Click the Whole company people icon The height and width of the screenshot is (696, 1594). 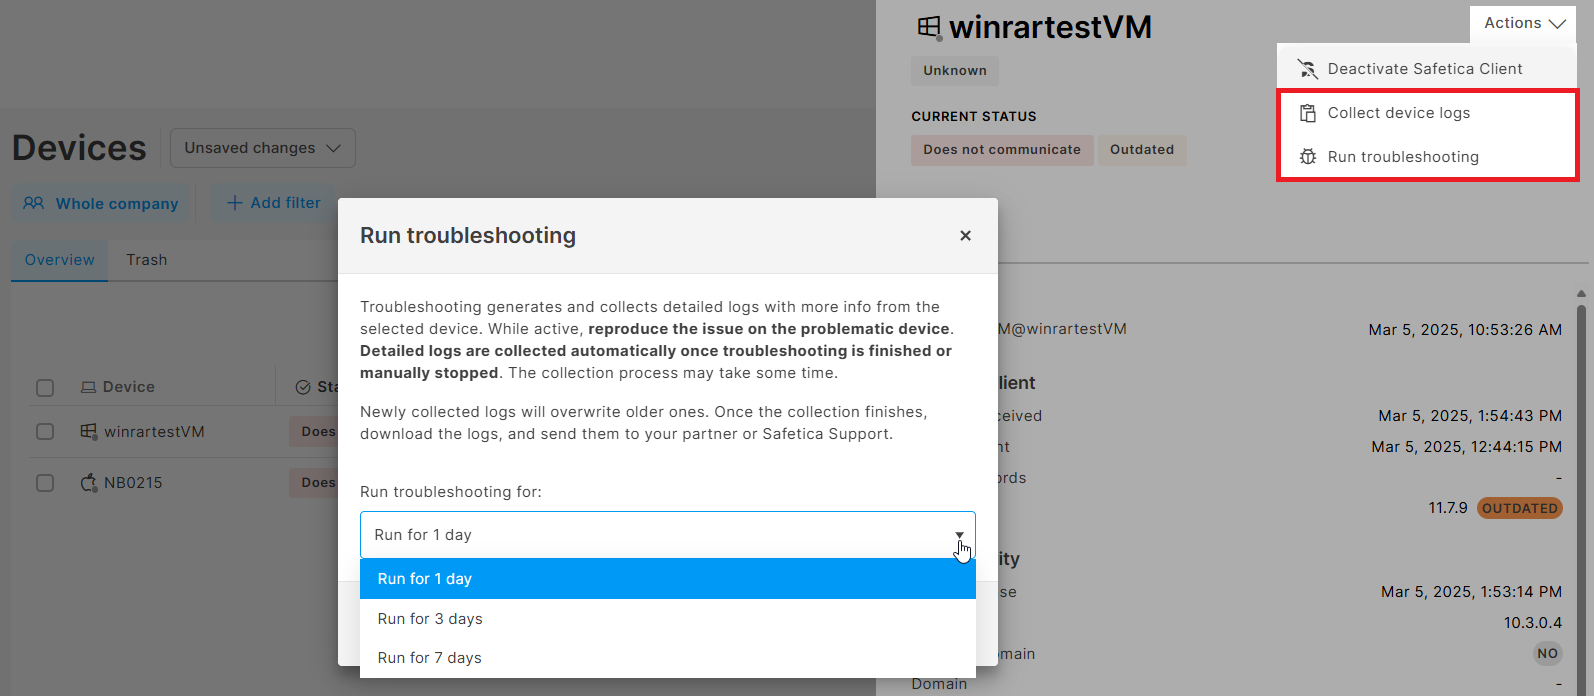(x=34, y=203)
